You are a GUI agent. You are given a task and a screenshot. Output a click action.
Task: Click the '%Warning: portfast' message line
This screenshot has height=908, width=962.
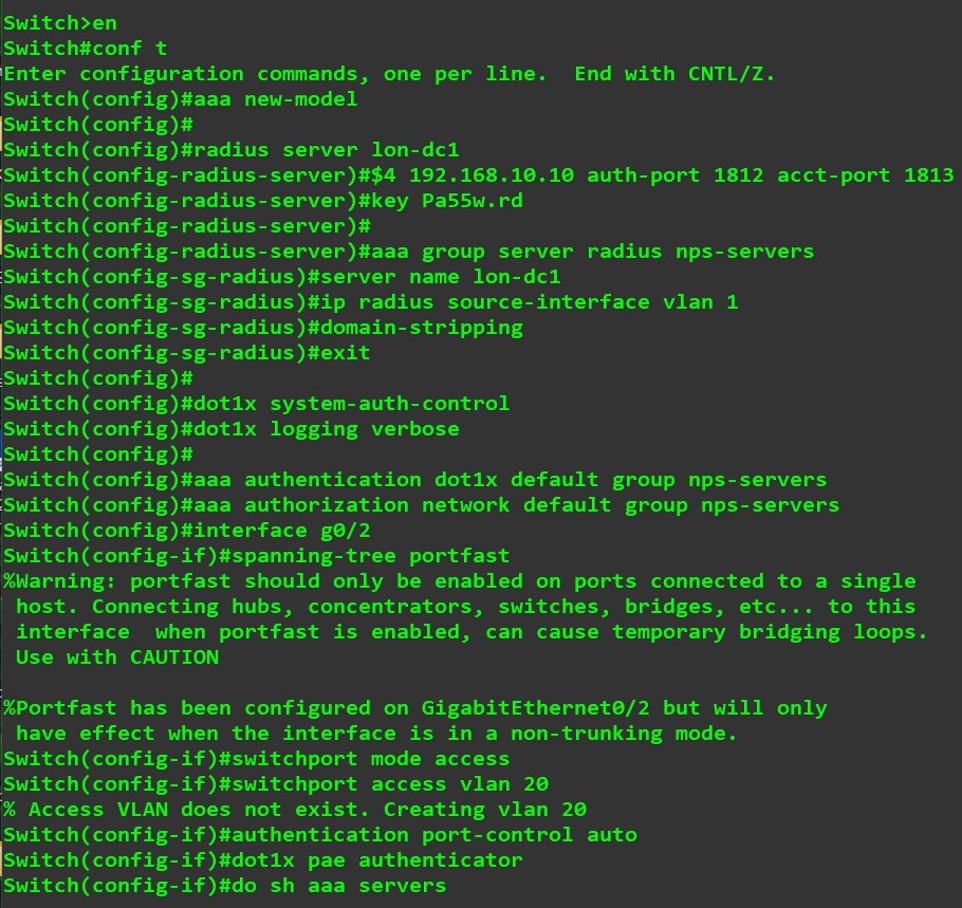coord(460,582)
